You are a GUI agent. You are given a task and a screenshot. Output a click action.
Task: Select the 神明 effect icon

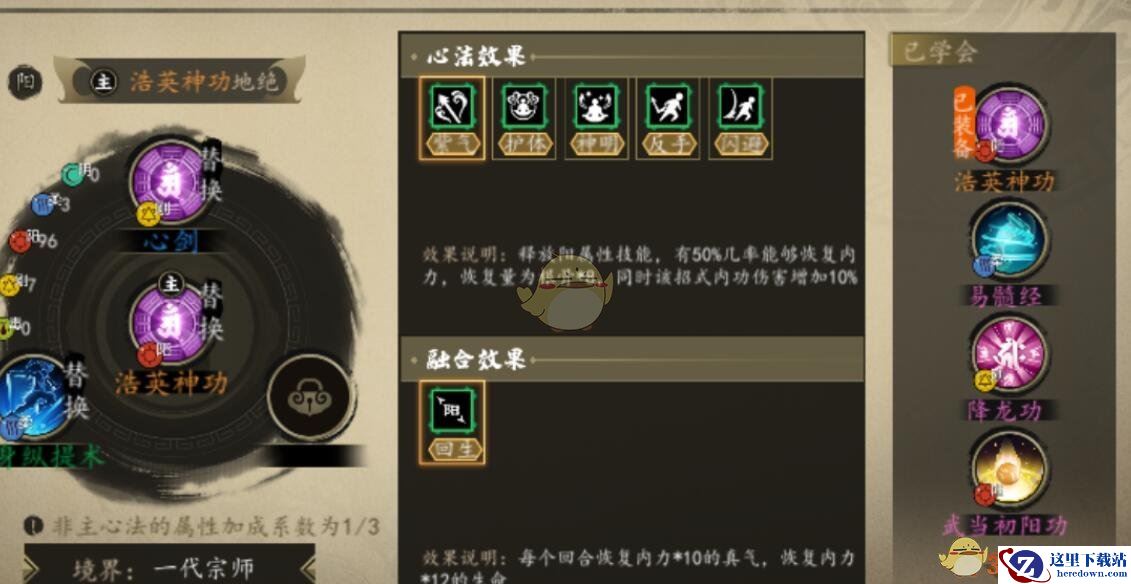point(596,118)
